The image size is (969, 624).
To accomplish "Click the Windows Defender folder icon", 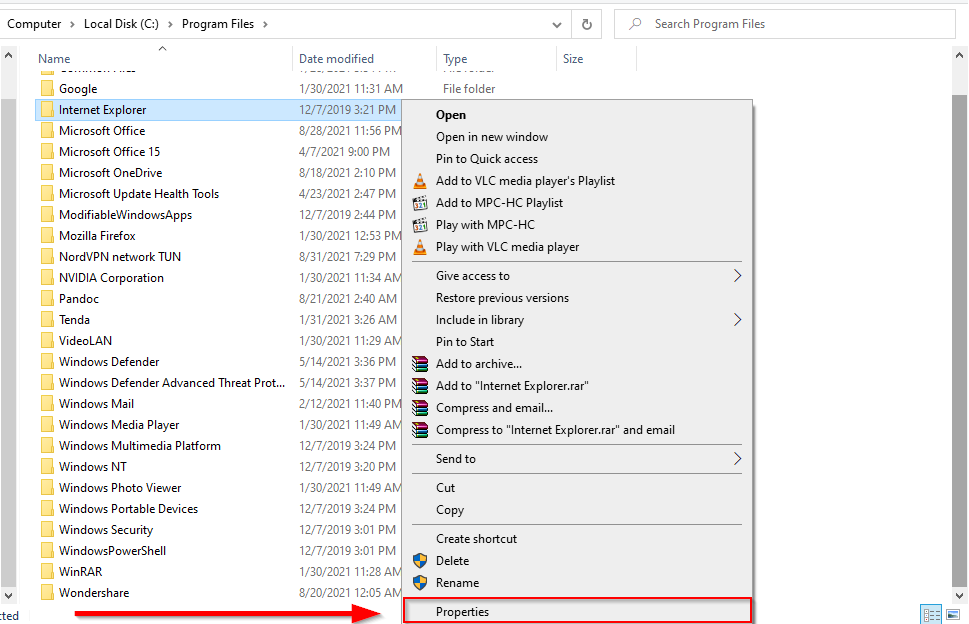I will click(x=47, y=362).
